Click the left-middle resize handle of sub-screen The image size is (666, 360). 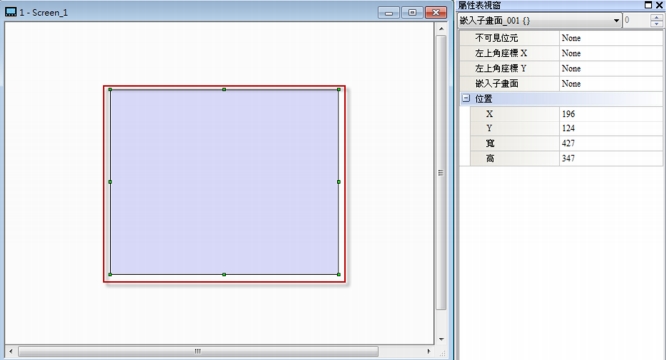point(110,182)
